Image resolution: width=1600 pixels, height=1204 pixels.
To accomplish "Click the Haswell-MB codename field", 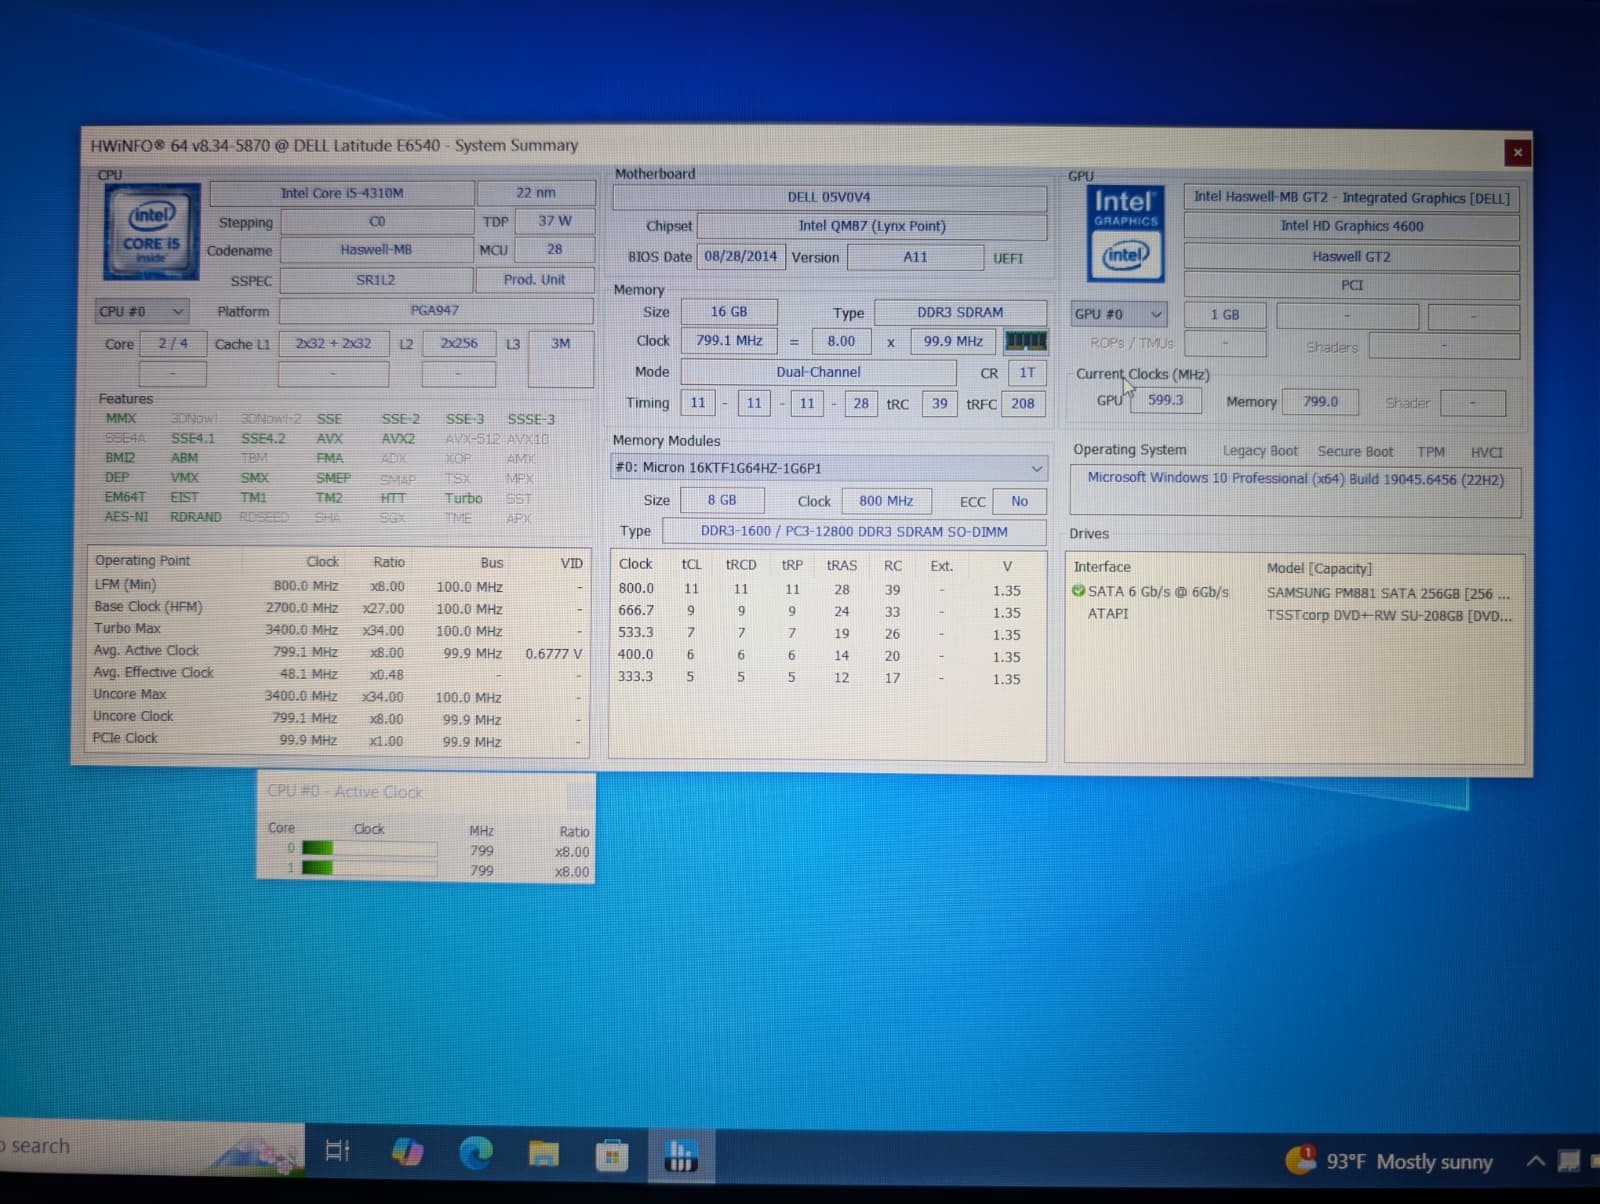I will (x=376, y=250).
